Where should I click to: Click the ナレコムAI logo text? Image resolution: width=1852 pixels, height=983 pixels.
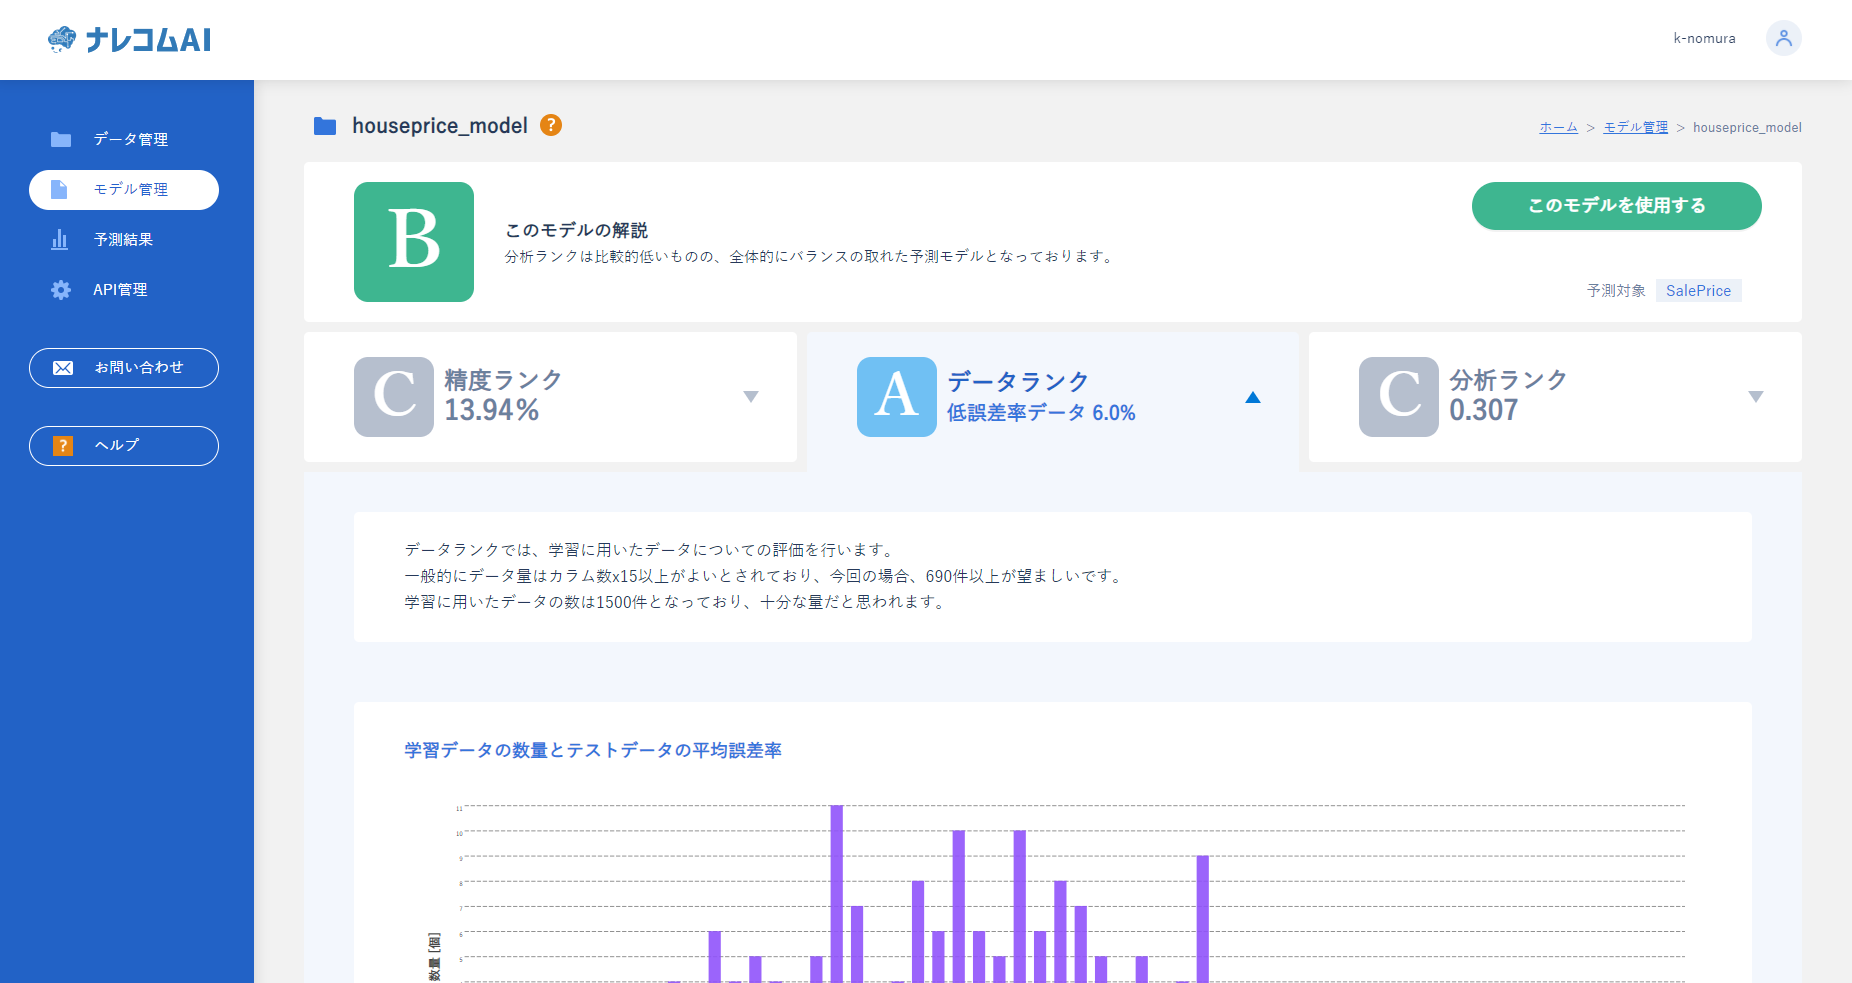pos(148,40)
